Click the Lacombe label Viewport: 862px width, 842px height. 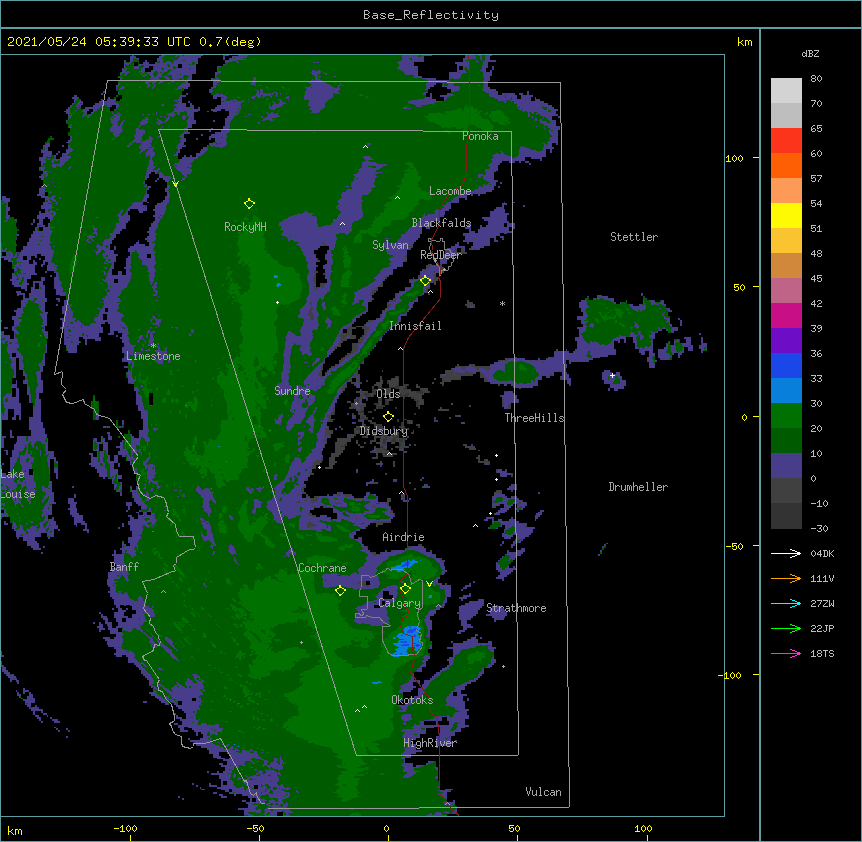(450, 191)
